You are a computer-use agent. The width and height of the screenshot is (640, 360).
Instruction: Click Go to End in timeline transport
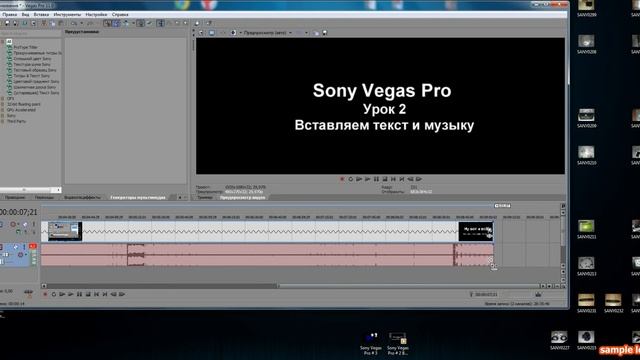tap(105, 294)
